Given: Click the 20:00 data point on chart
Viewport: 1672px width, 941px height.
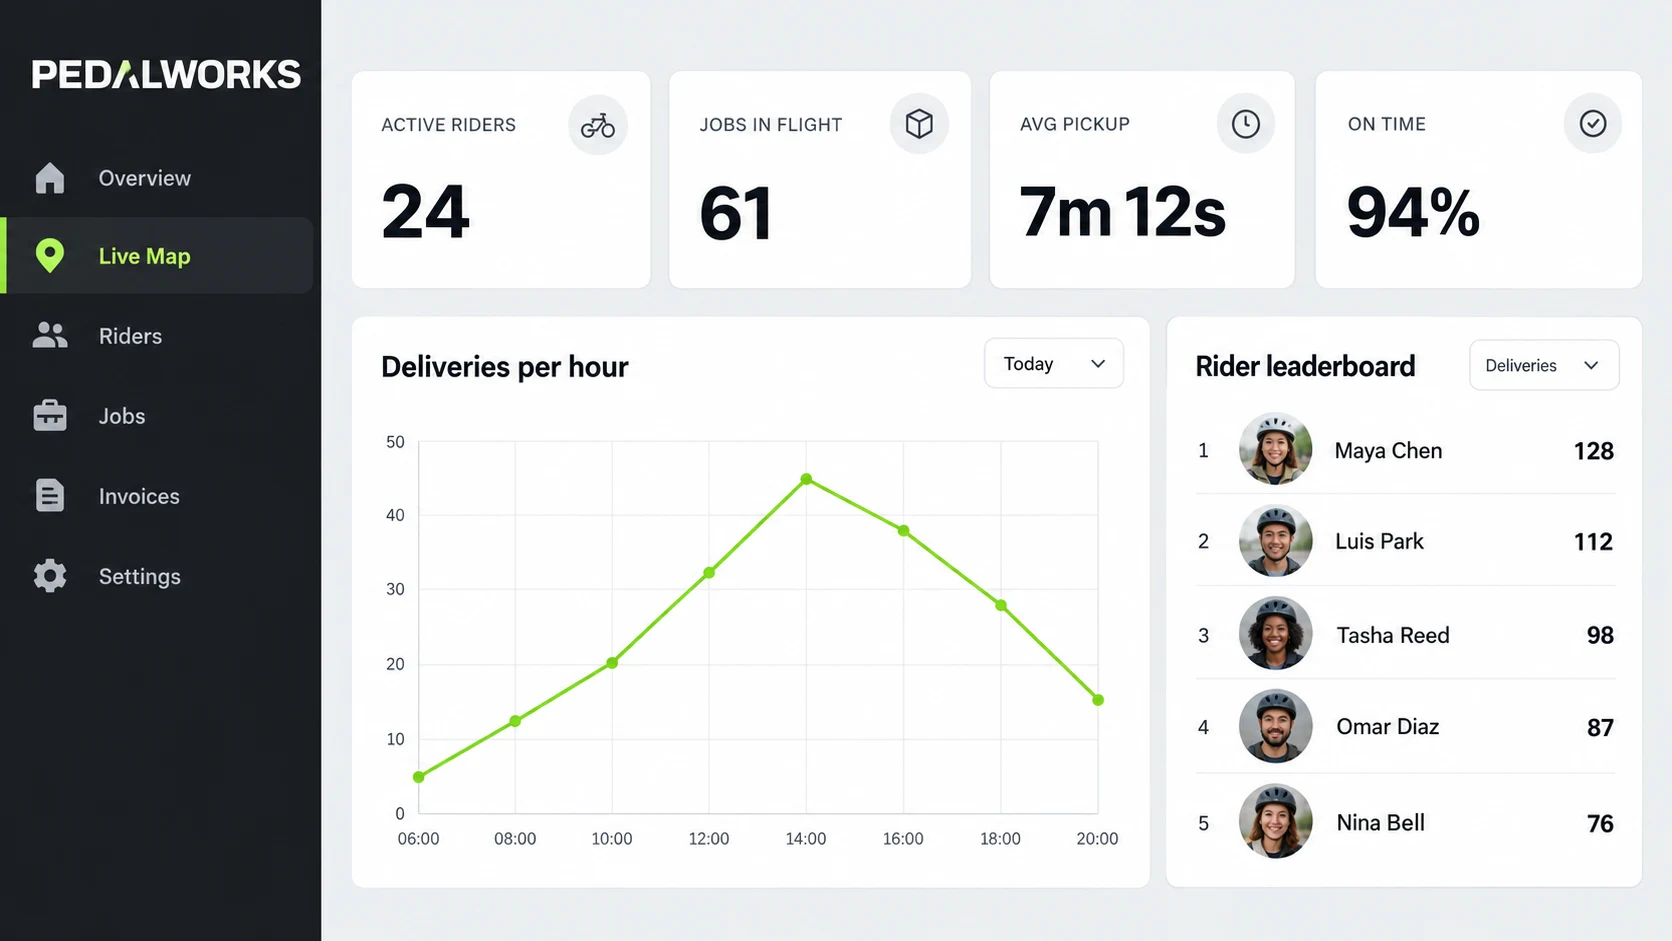Looking at the screenshot, I should [1098, 700].
